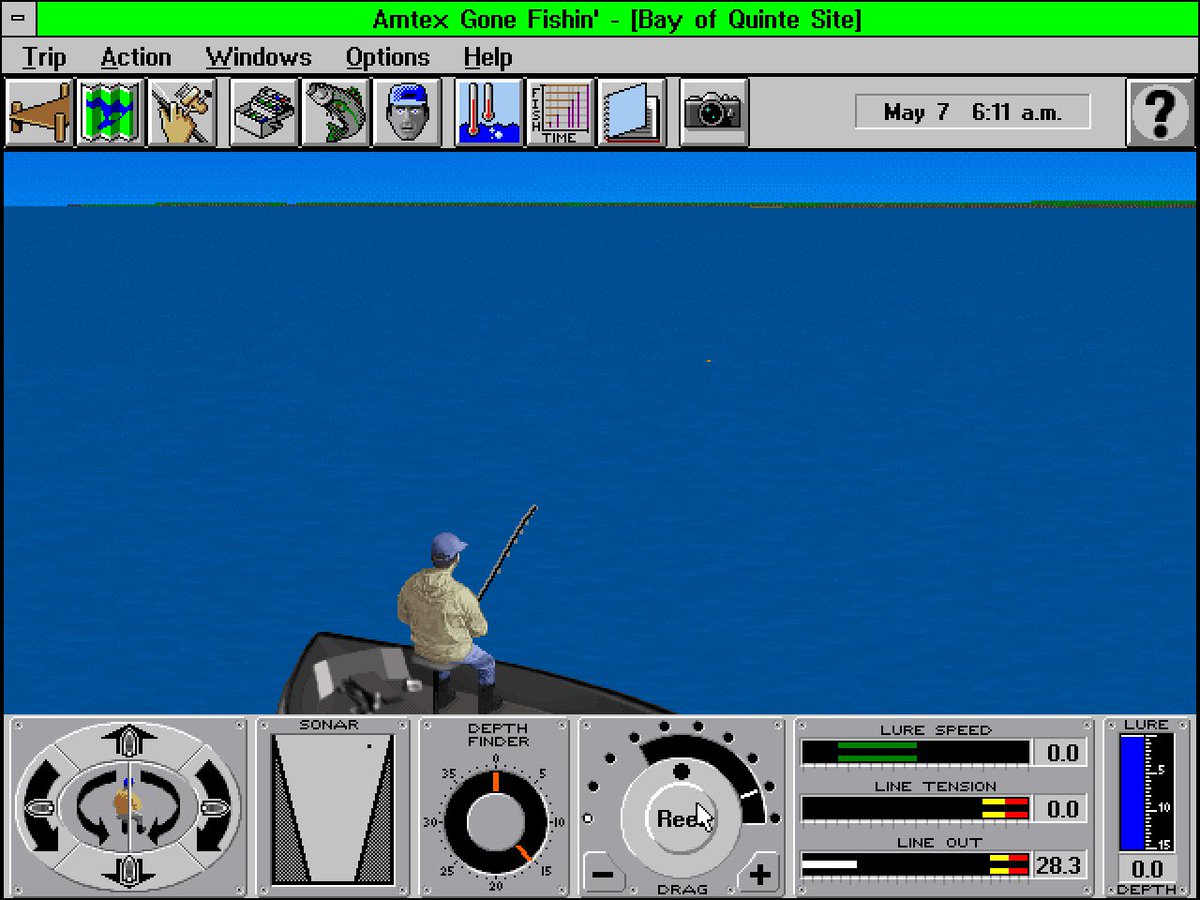The width and height of the screenshot is (1200, 900).
Task: Open the tackle box
Action: click(x=264, y=113)
